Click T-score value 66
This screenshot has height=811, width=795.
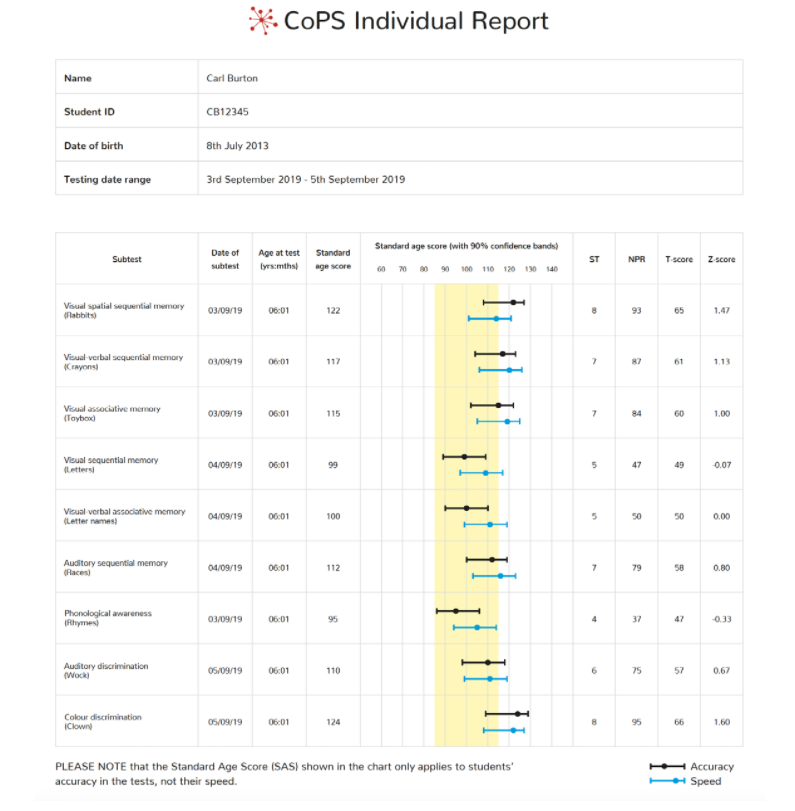679,722
